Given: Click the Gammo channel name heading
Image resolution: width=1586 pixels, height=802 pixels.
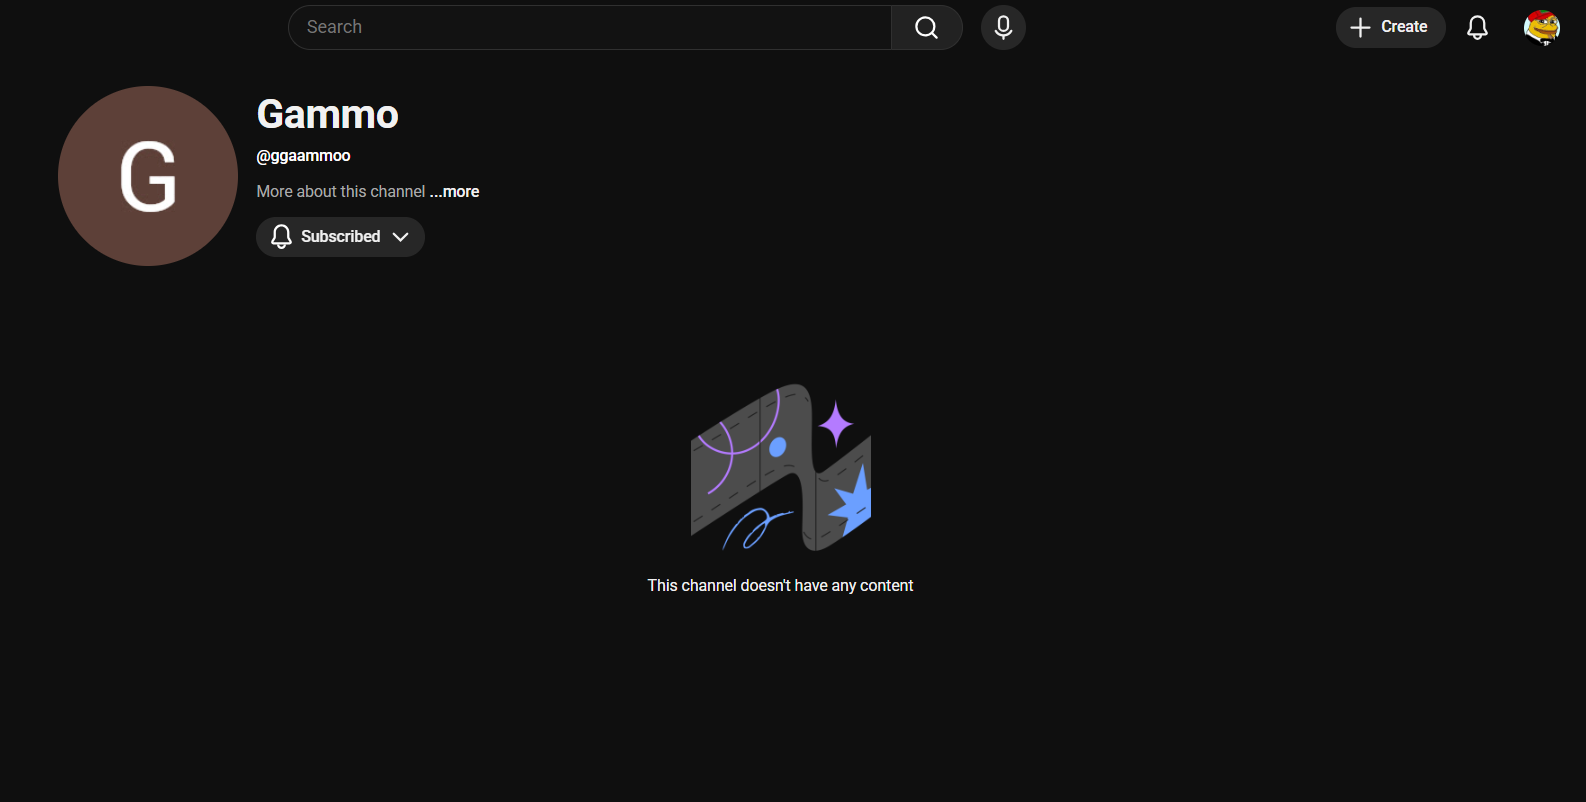Looking at the screenshot, I should click(327, 115).
